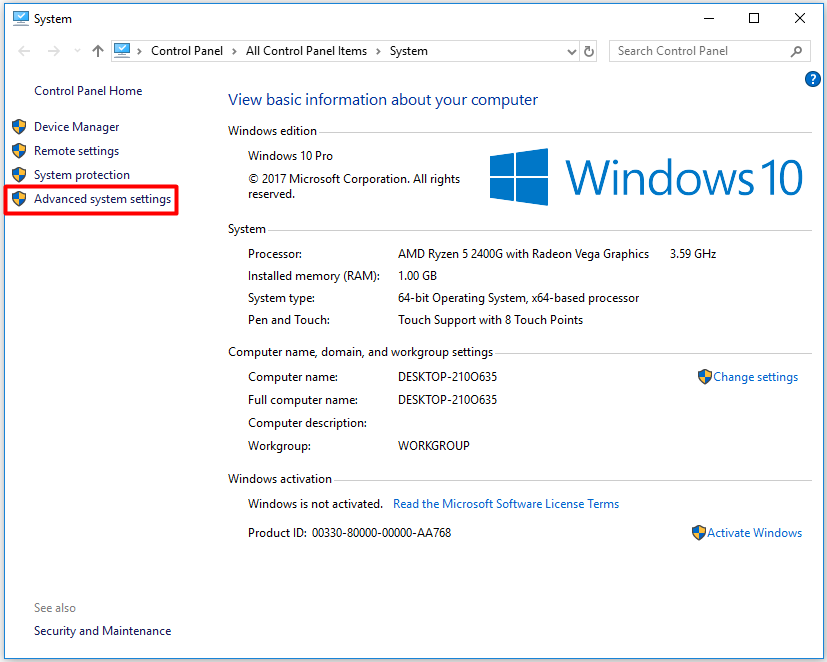The width and height of the screenshot is (827, 662).
Task: Click Change settings for computer name
Action: click(x=755, y=377)
